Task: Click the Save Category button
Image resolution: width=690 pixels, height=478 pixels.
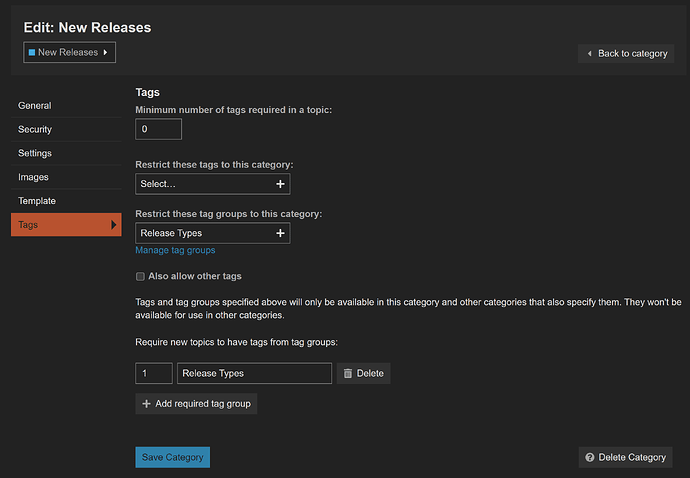Action: [x=172, y=457]
